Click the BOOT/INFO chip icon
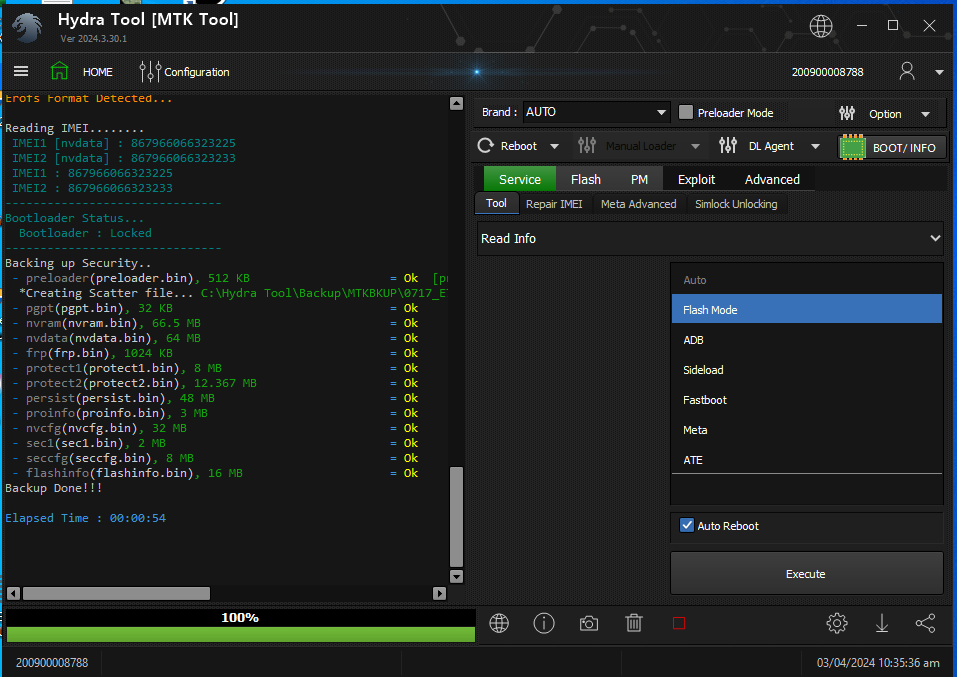The height and width of the screenshot is (677, 957). pyautogui.click(x=853, y=147)
